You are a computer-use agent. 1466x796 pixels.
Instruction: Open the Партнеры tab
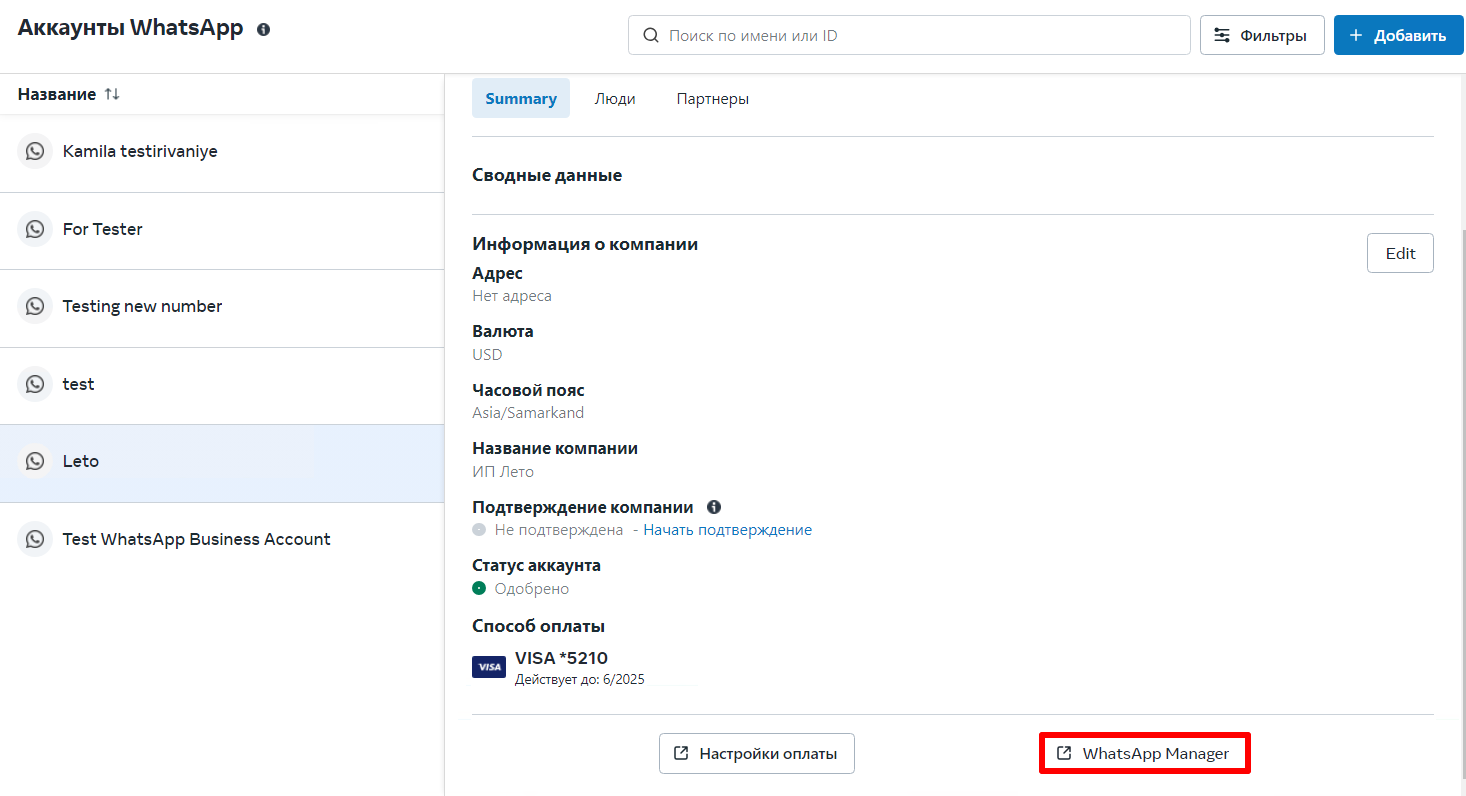712,99
